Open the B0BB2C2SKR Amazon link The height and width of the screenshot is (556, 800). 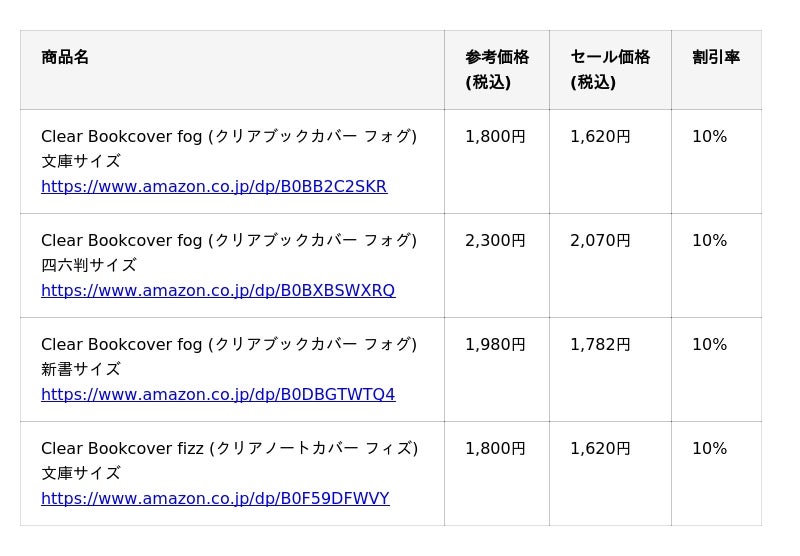pyautogui.click(x=213, y=187)
